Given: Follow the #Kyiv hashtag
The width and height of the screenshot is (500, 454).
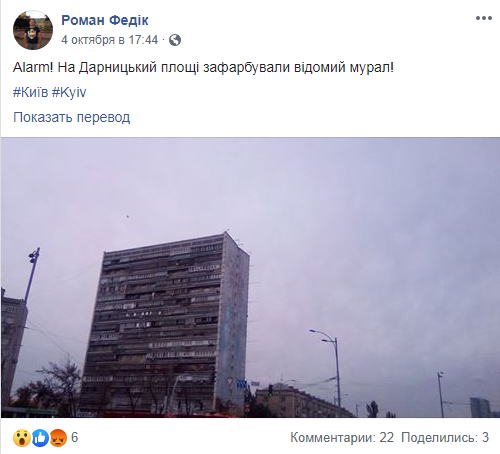Looking at the screenshot, I should coord(69,92).
